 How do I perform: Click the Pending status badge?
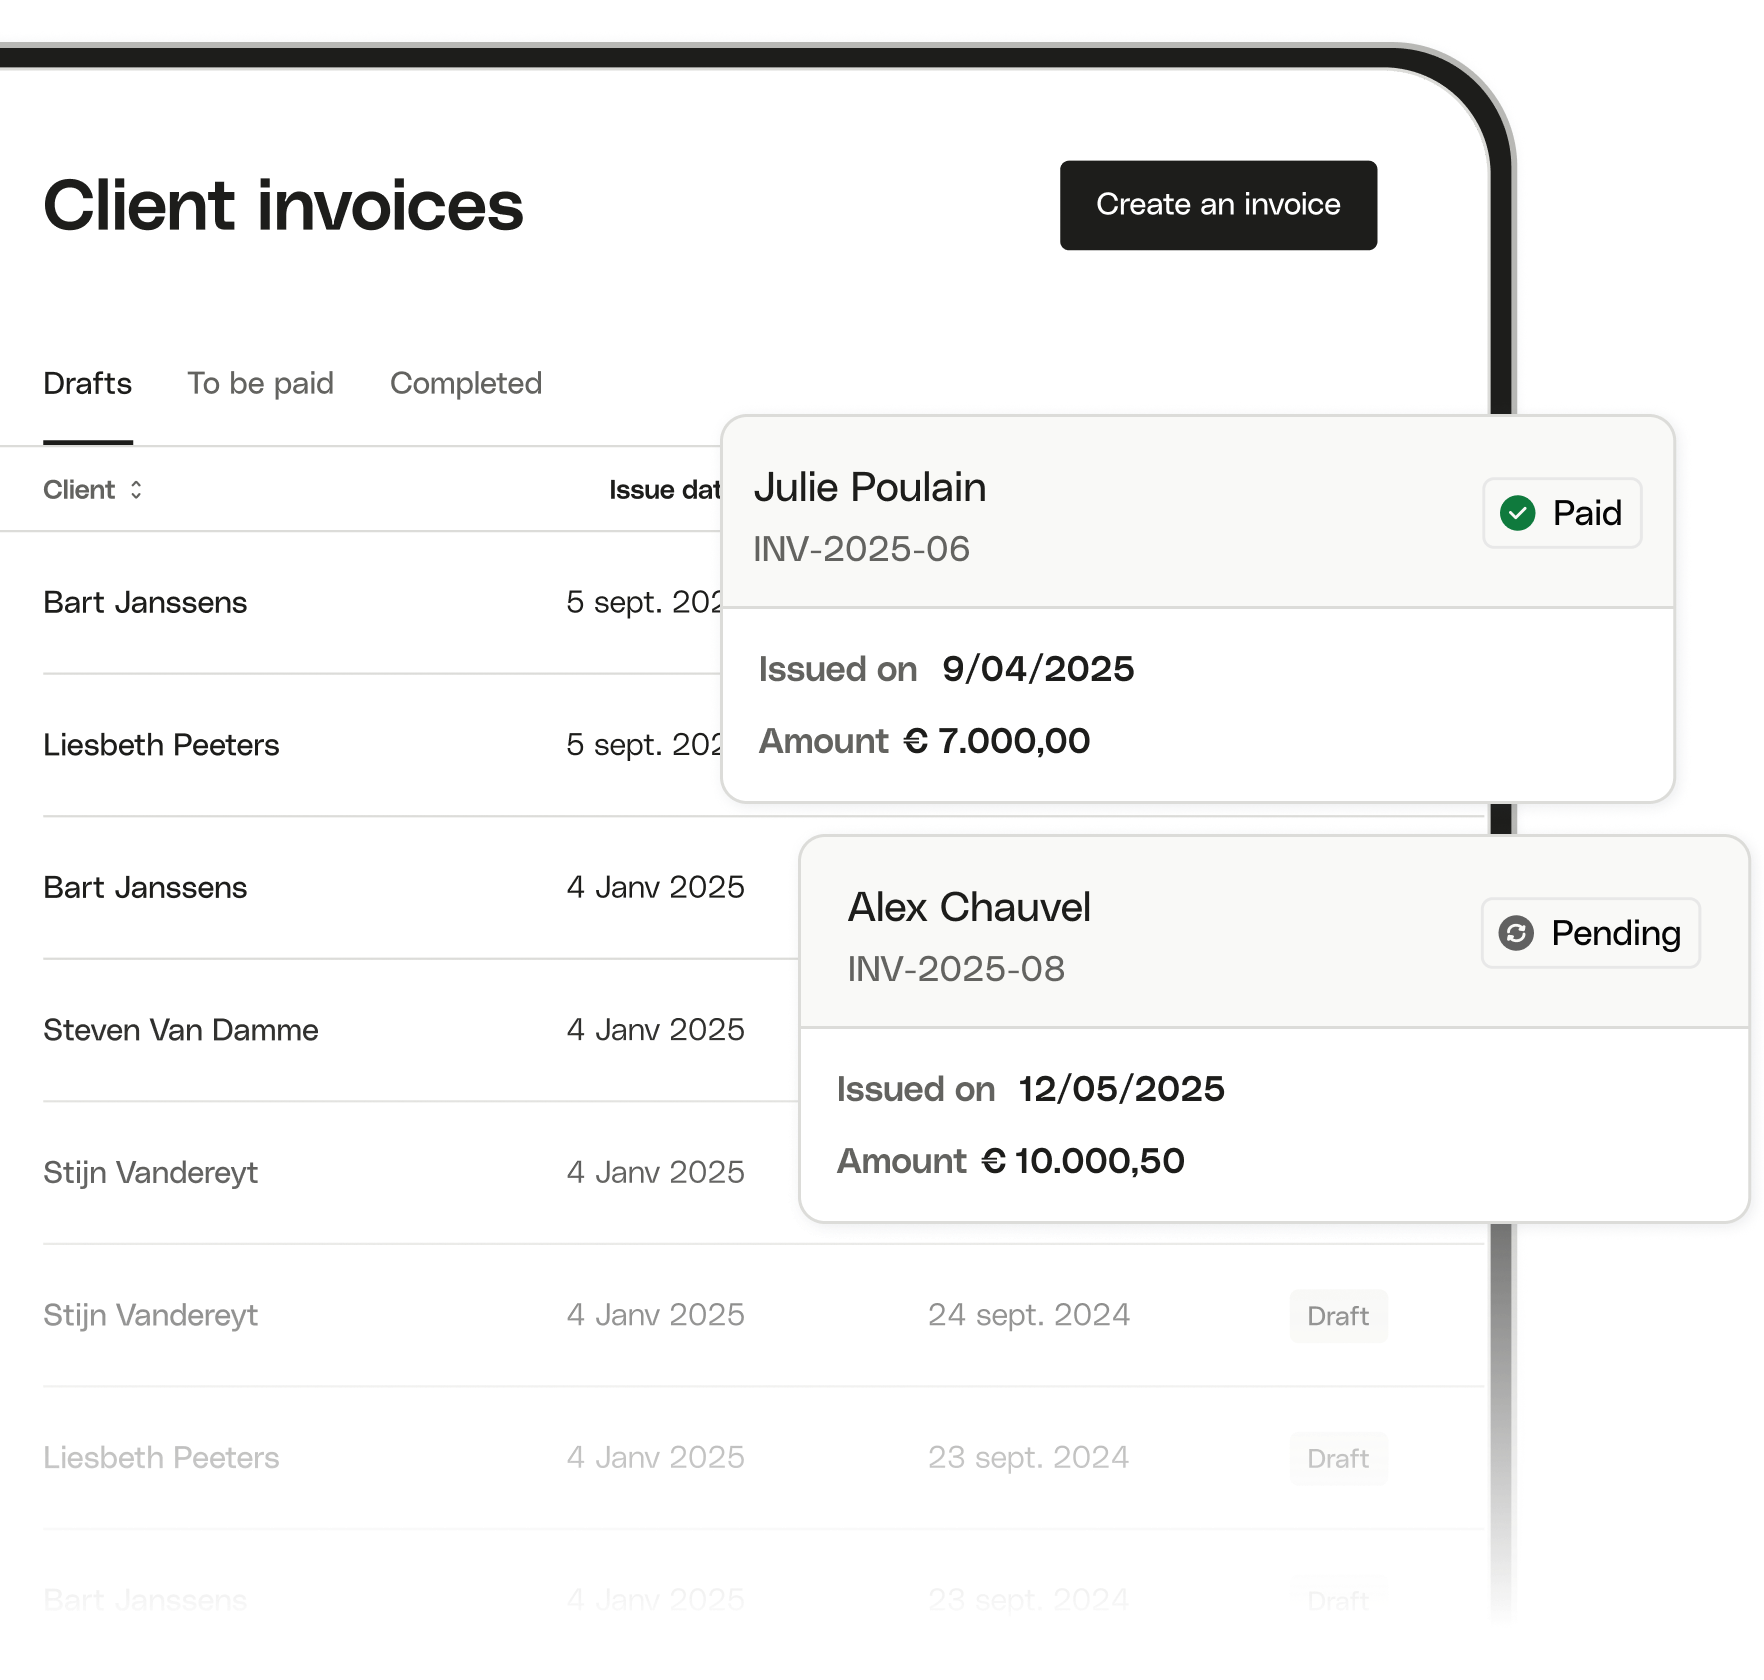pos(1591,933)
